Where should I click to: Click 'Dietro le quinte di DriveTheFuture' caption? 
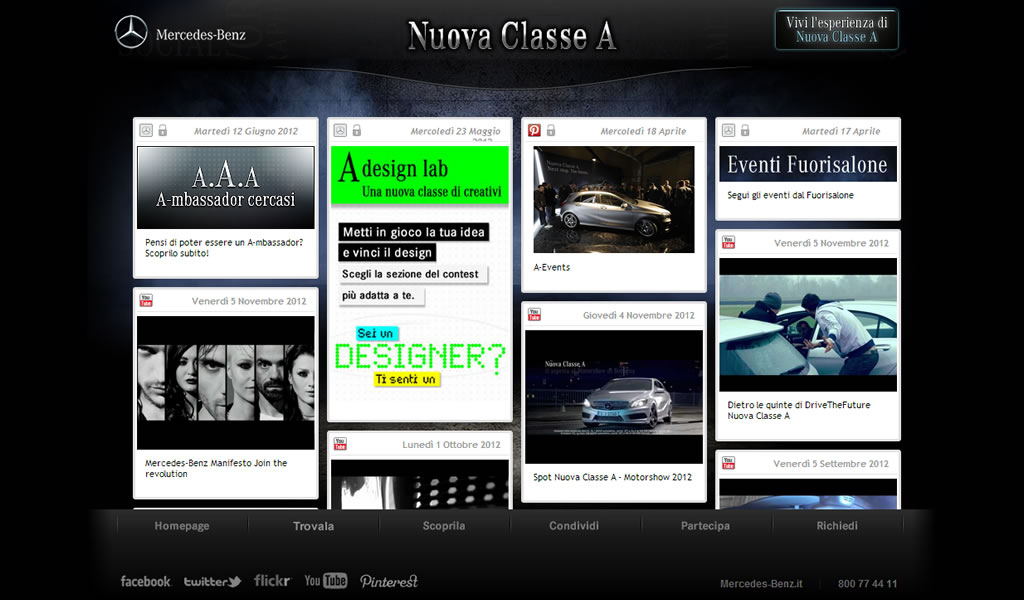(x=799, y=405)
